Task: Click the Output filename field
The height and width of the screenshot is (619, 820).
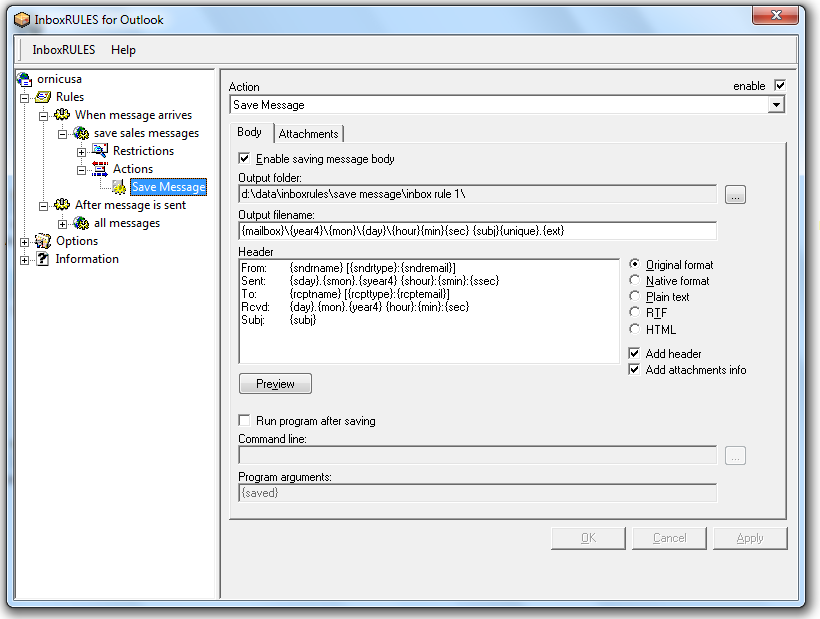Action: point(477,231)
